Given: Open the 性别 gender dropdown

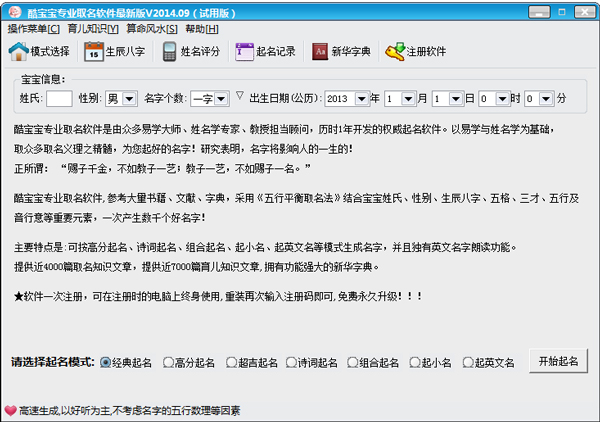Looking at the screenshot, I should [129, 99].
